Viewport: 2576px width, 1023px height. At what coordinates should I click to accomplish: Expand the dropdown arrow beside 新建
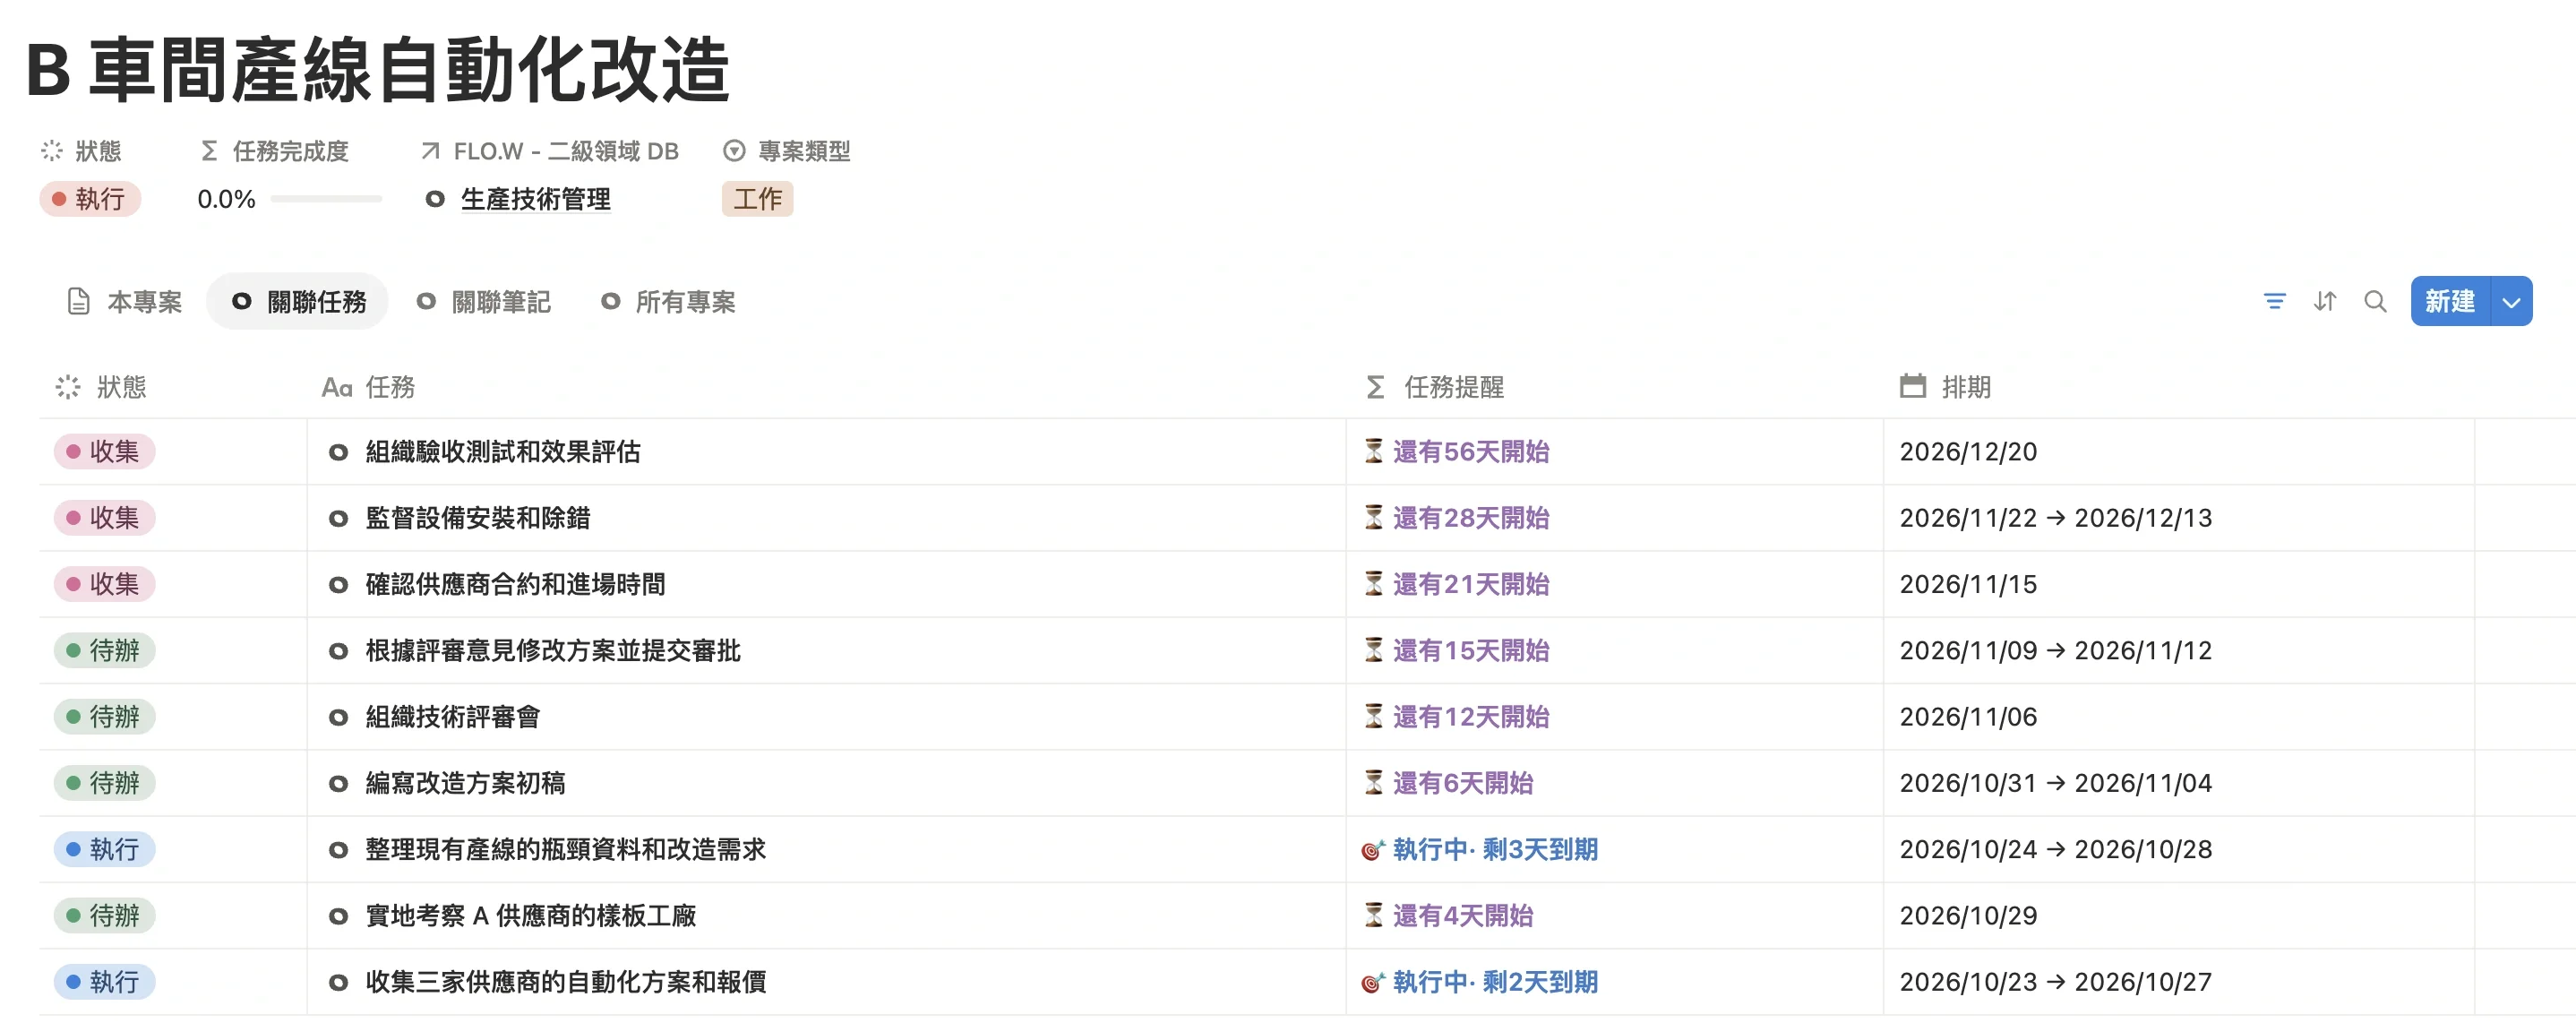pyautogui.click(x=2511, y=301)
